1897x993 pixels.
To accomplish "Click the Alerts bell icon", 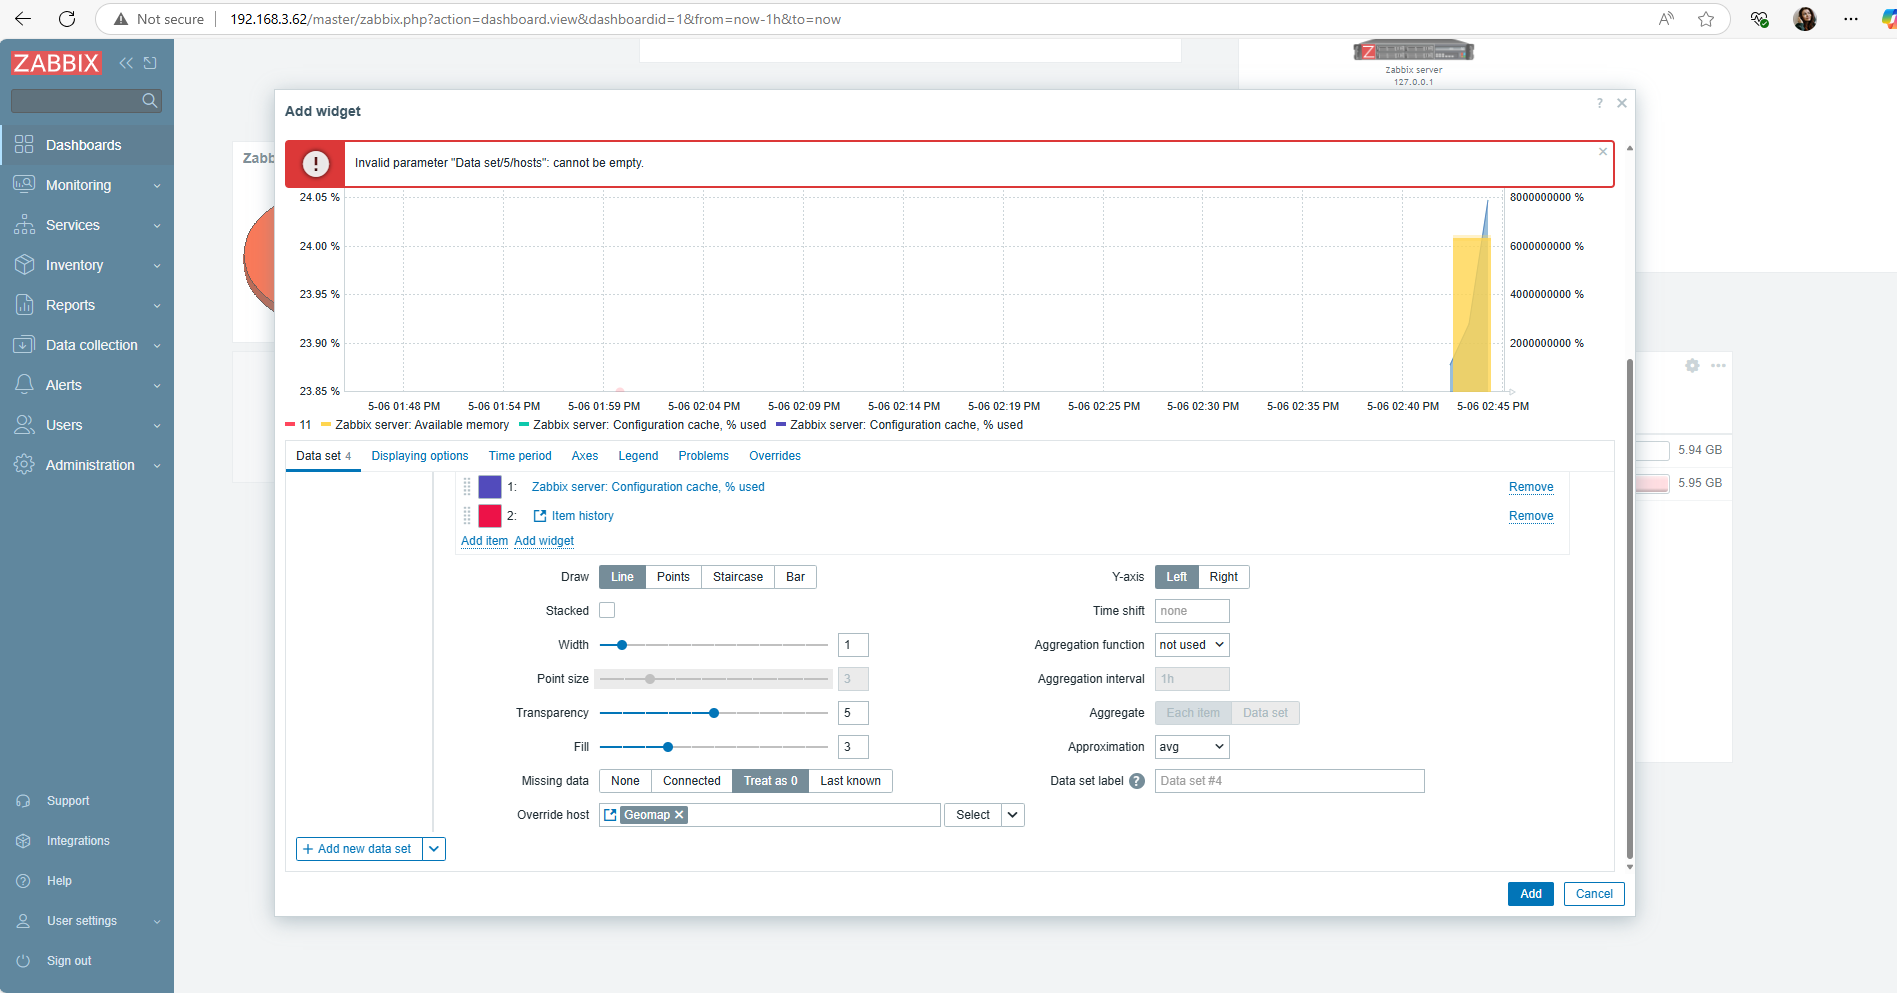I will [x=24, y=385].
